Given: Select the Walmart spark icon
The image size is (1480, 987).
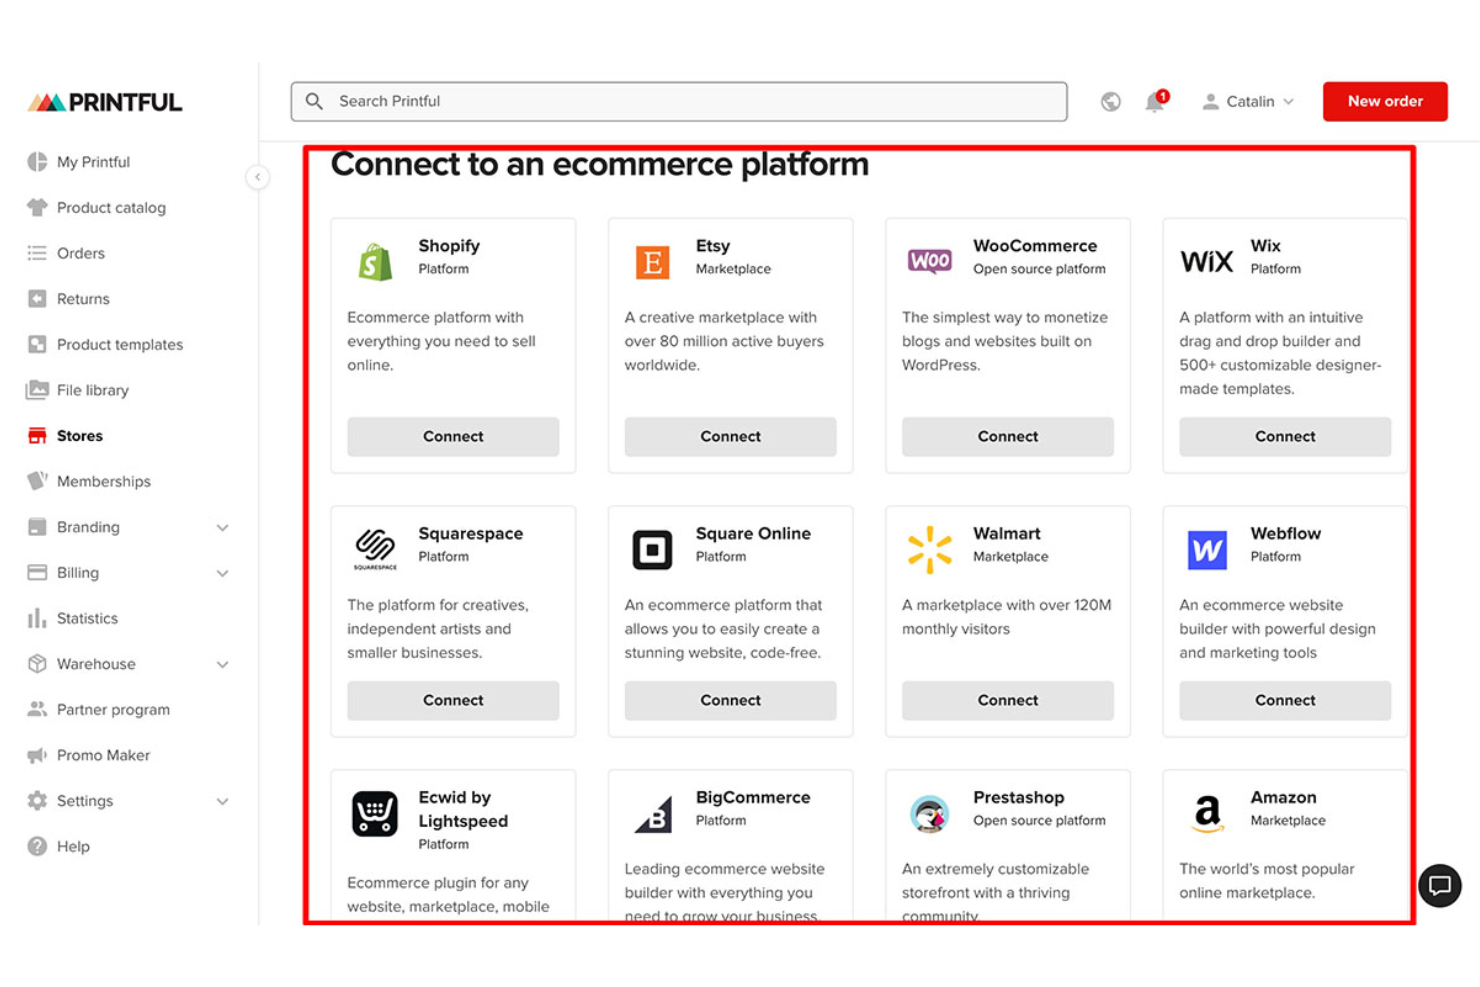Looking at the screenshot, I should click(x=929, y=548).
